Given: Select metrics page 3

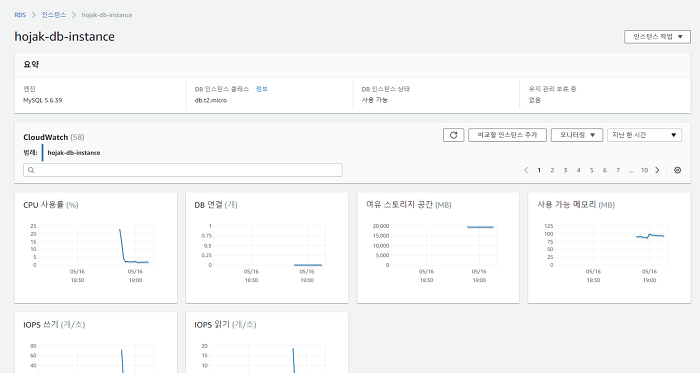Looking at the screenshot, I should [x=565, y=170].
